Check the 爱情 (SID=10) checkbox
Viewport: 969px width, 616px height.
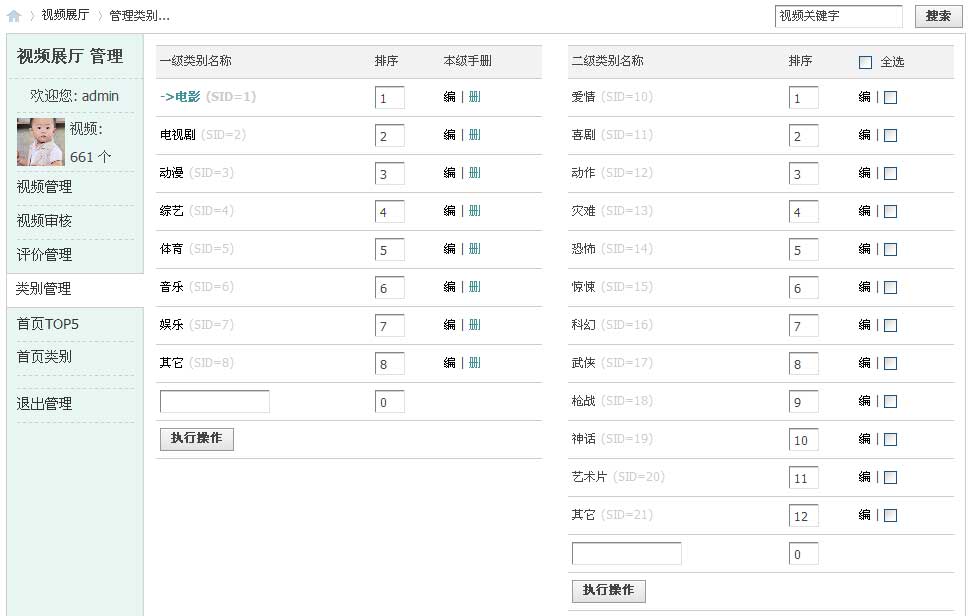tap(891, 98)
